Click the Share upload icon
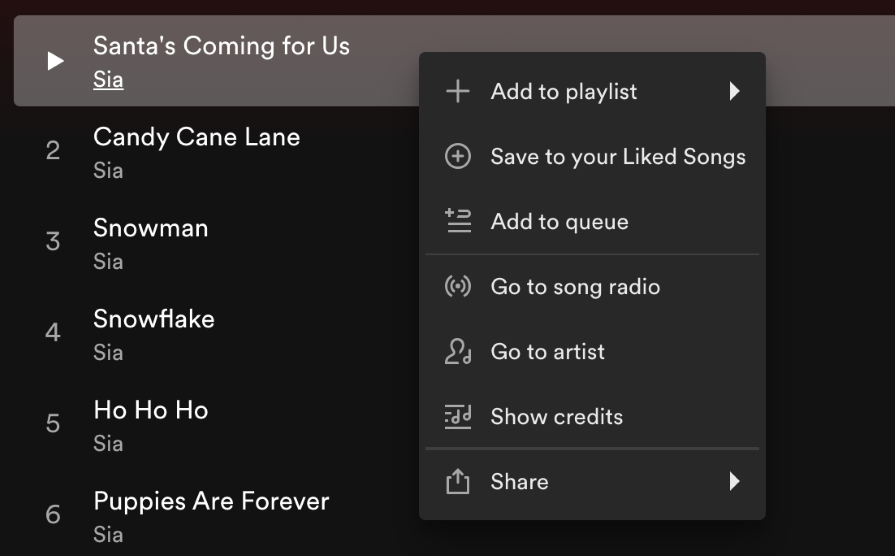895x556 pixels. pyautogui.click(x=457, y=482)
